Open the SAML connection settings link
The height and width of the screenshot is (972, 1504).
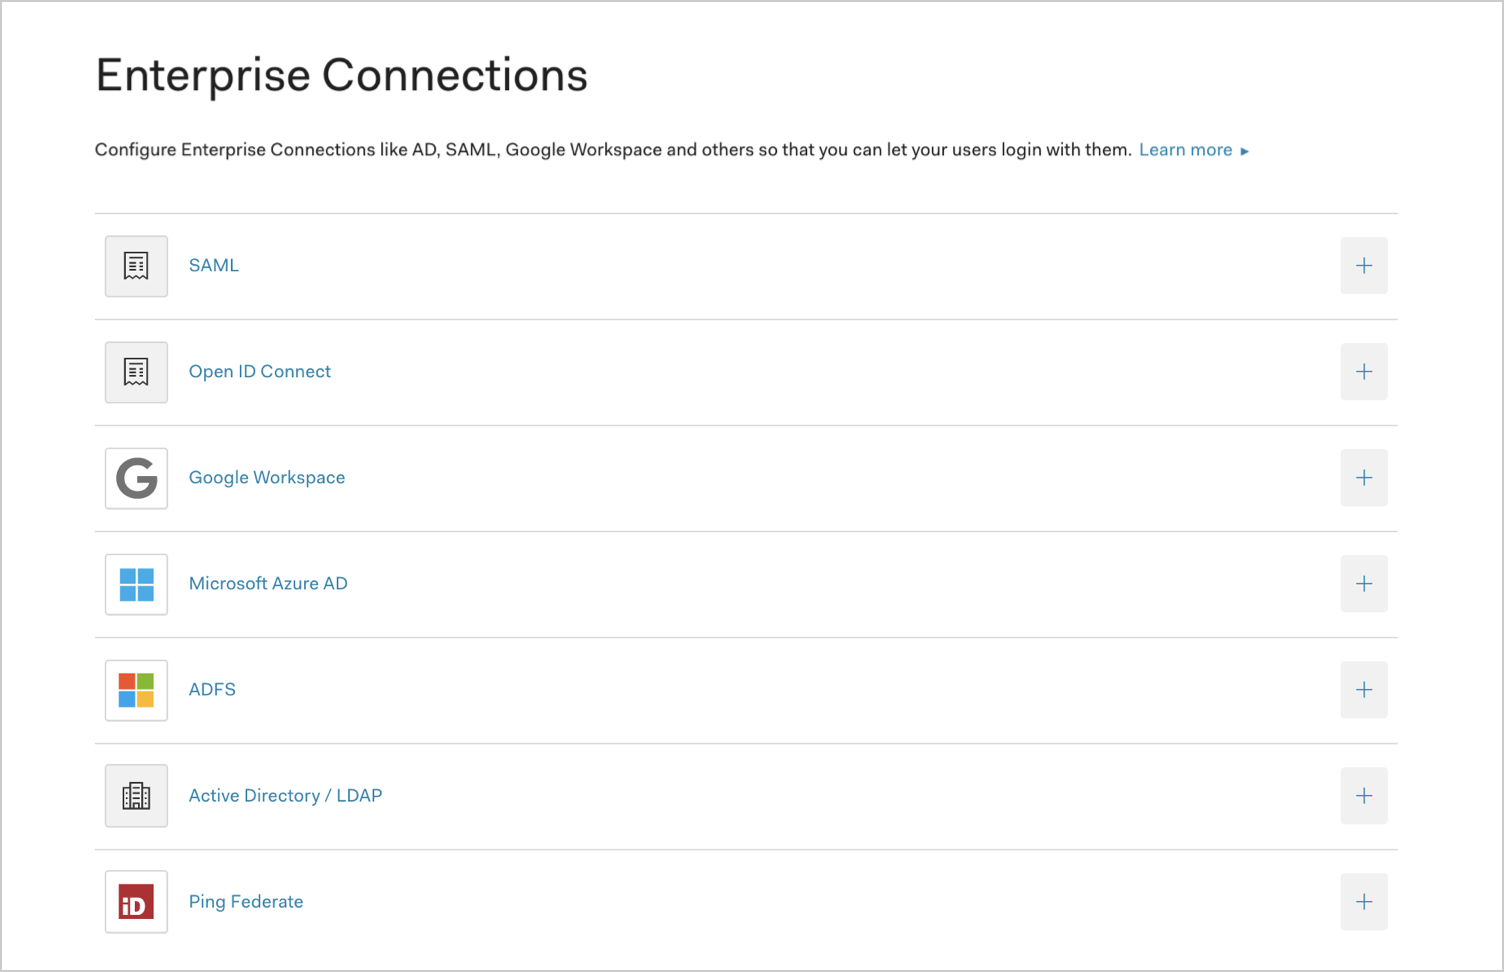(213, 265)
